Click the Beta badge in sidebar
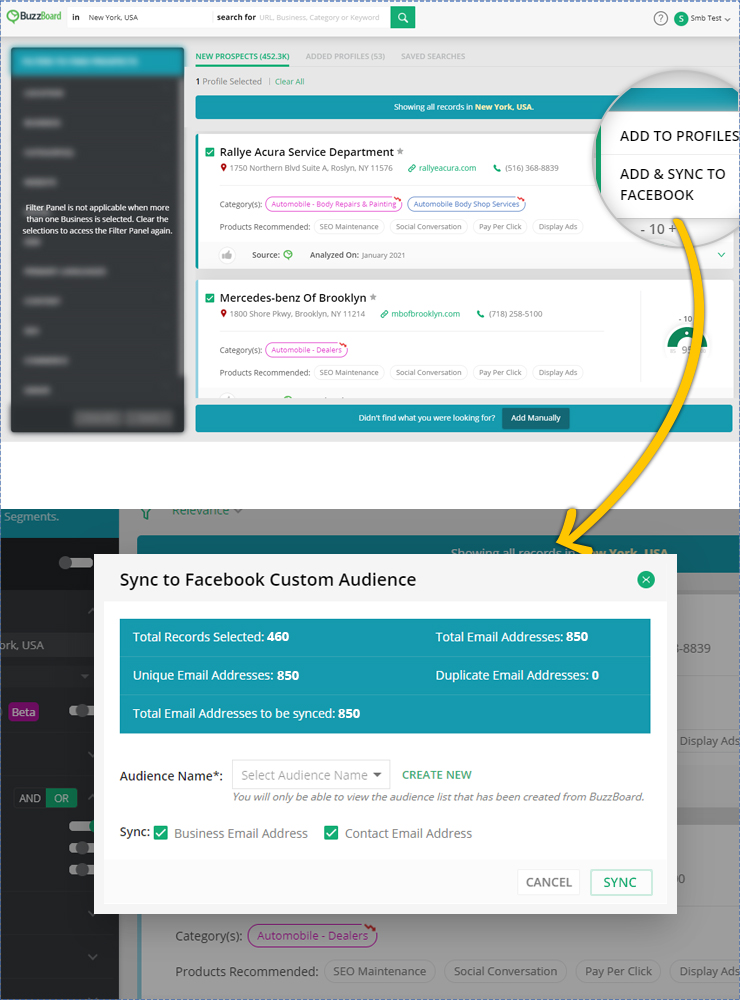740x1000 pixels. [x=24, y=712]
